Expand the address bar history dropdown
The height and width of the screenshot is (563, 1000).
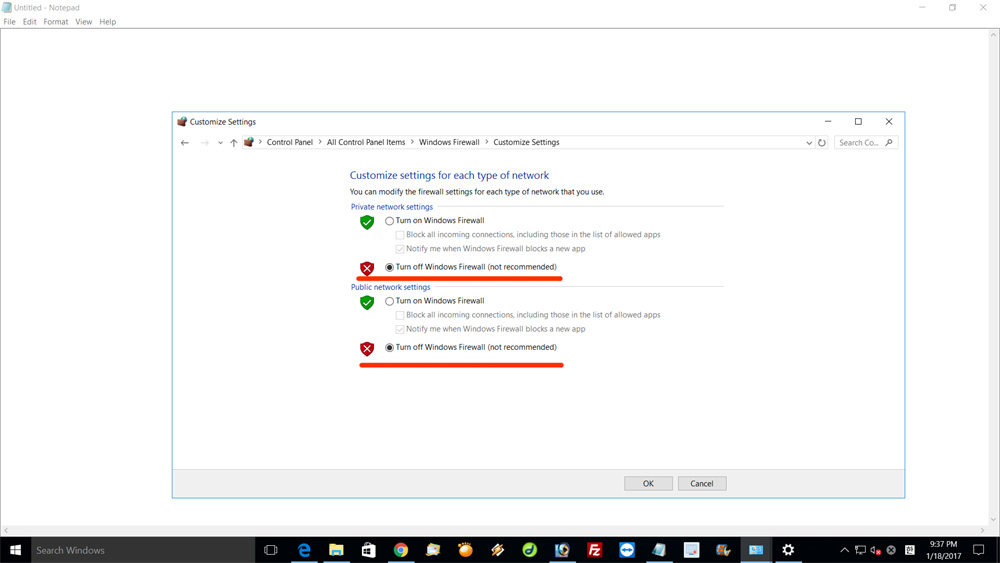point(809,143)
